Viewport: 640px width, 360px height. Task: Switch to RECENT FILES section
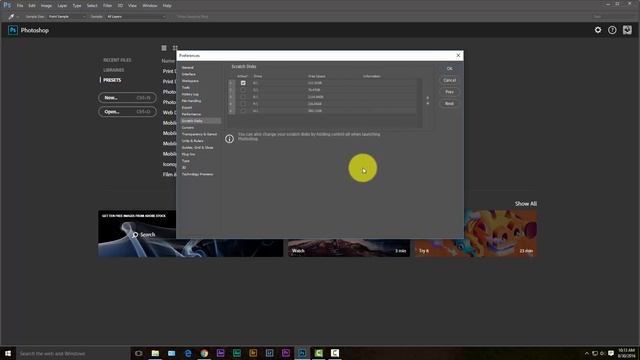click(x=117, y=60)
